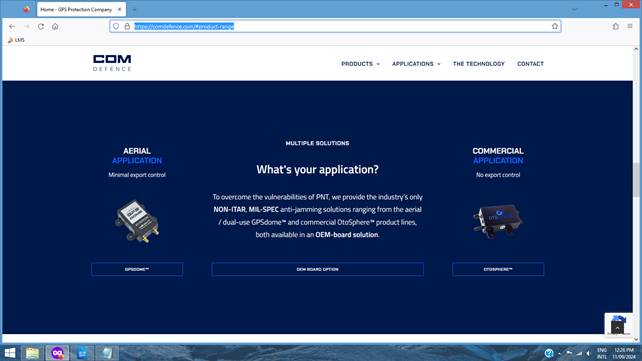The width and height of the screenshot is (642, 361).
Task: Open the Windows Start menu
Action: pyautogui.click(x=10, y=353)
